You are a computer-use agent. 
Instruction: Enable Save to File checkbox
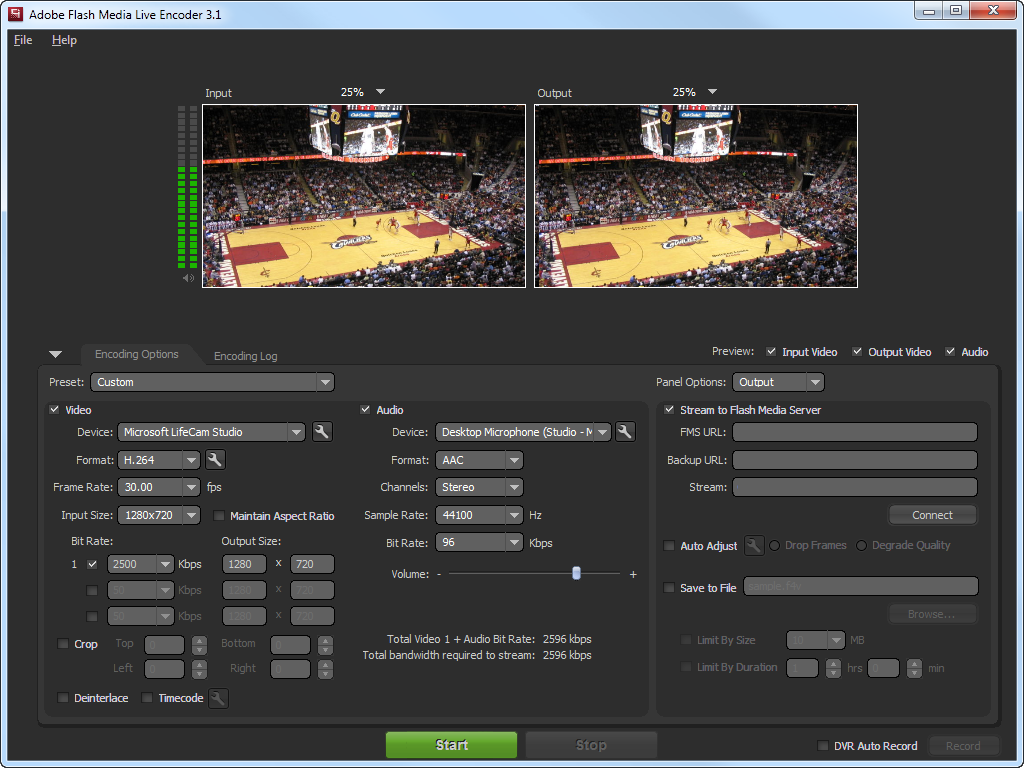coord(669,587)
